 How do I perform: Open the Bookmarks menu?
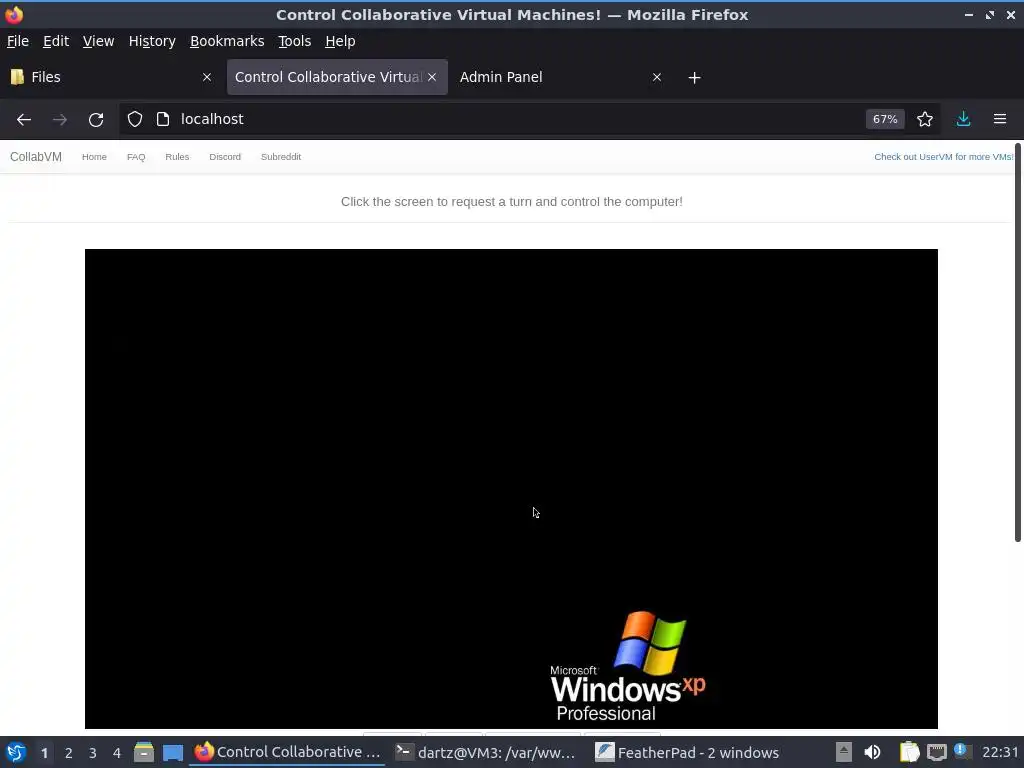(227, 41)
